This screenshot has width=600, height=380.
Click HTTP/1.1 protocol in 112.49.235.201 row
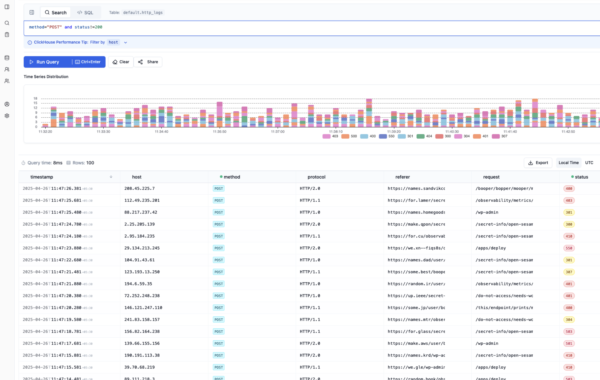pos(310,200)
